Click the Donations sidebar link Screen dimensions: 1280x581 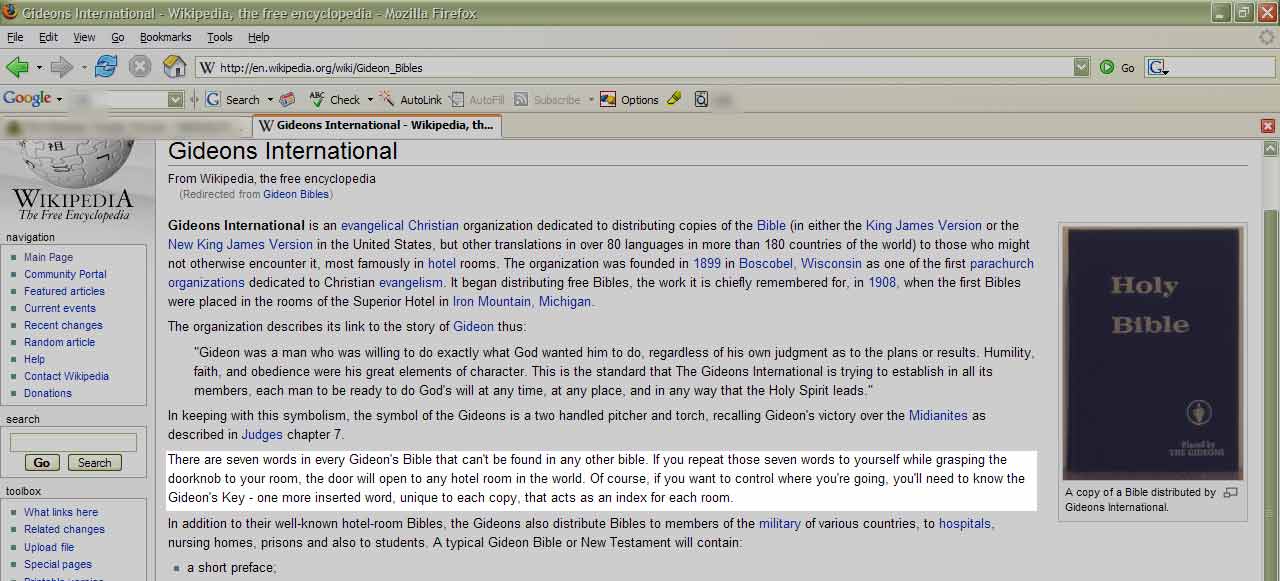pos(48,393)
